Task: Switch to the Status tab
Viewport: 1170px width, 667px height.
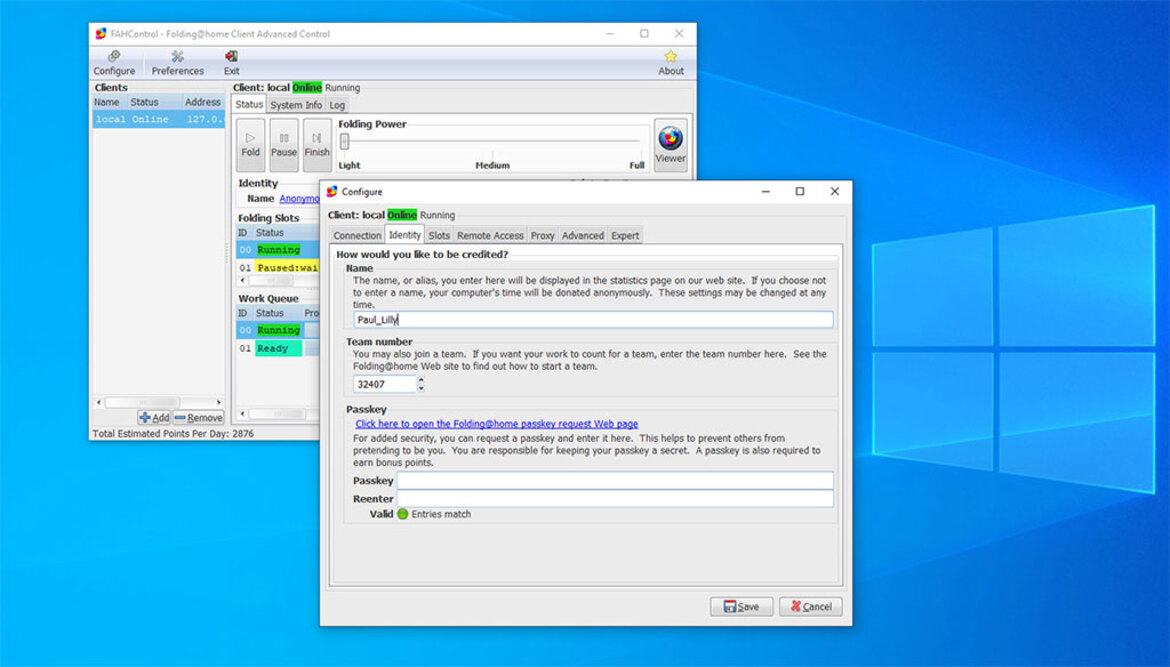Action: coord(249,104)
